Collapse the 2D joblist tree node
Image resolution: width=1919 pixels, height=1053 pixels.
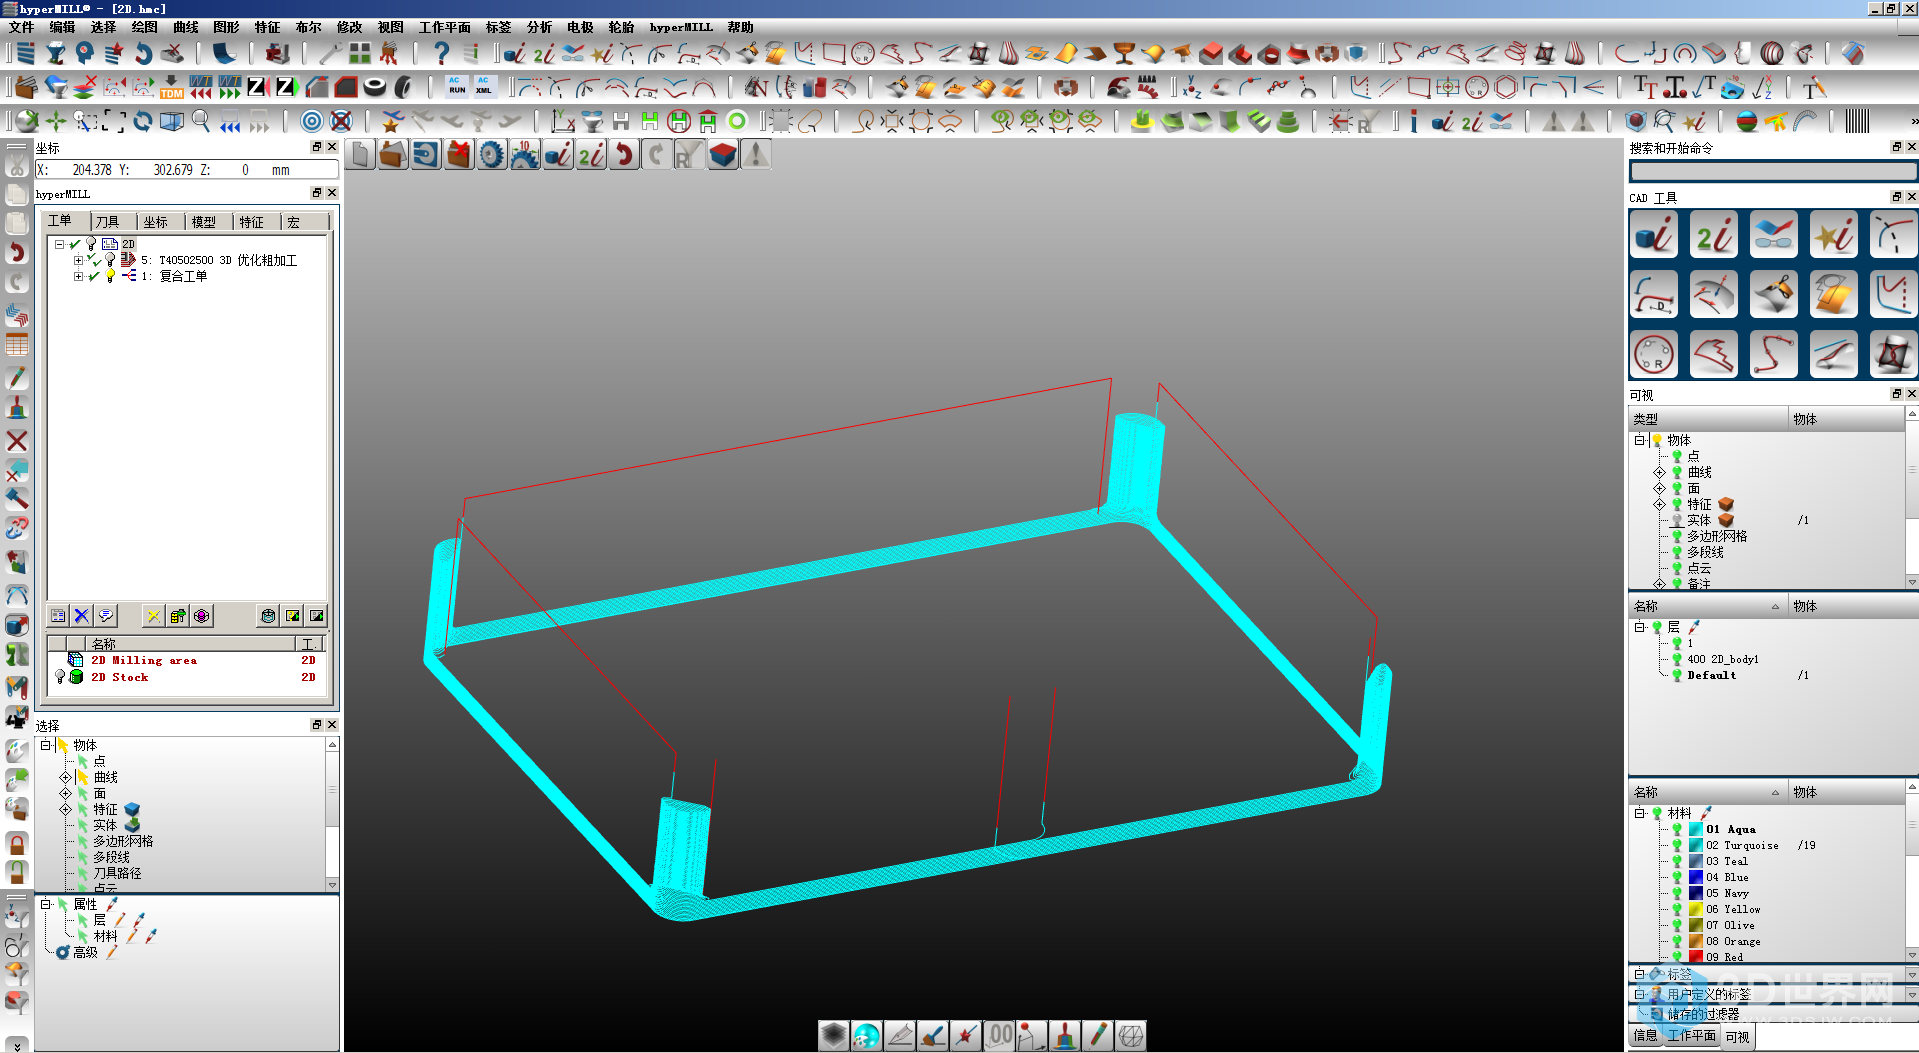[59, 244]
